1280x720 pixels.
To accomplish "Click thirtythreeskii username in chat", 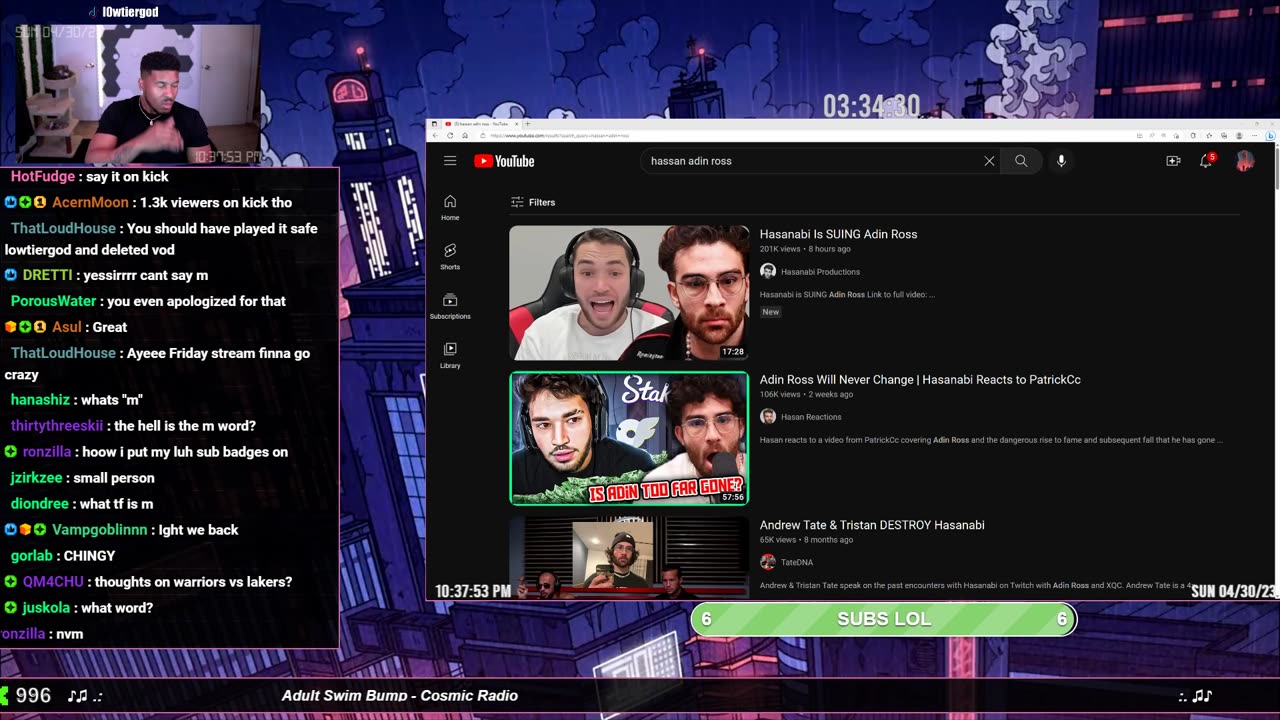I will [57, 425].
